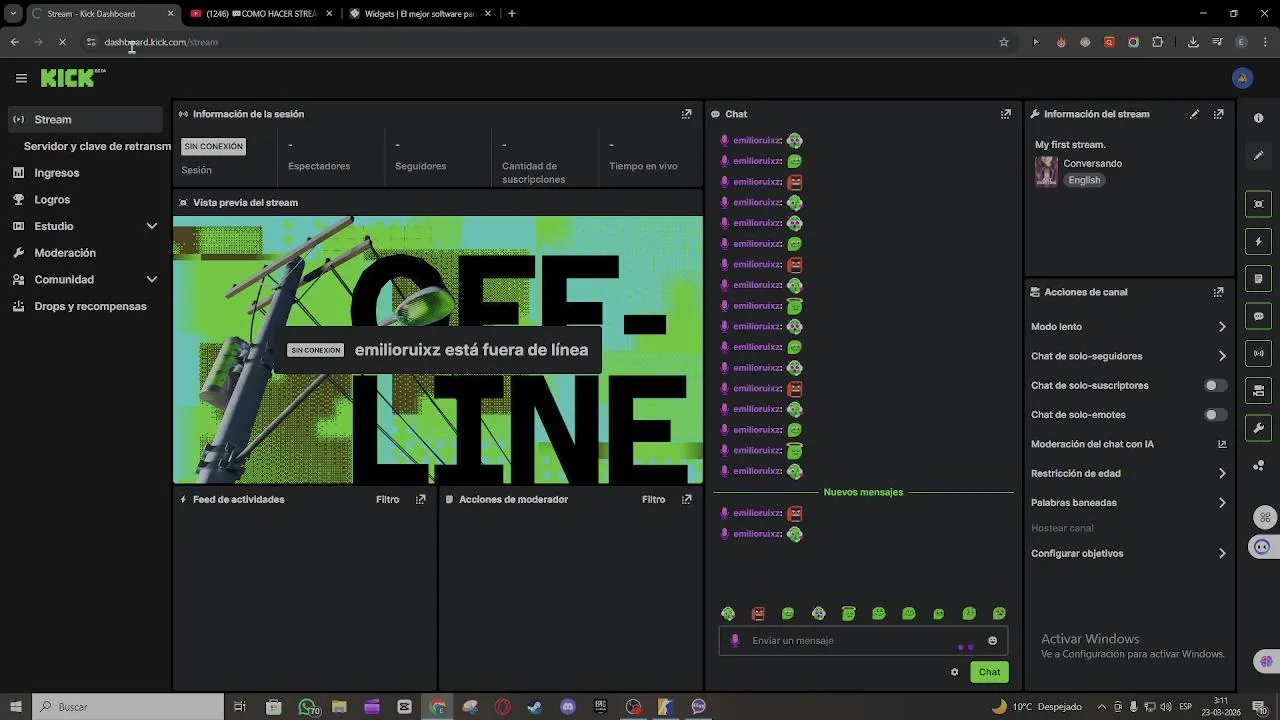Insert the red angry emote from the quick emote row
The image size is (1280, 720).
(758, 614)
